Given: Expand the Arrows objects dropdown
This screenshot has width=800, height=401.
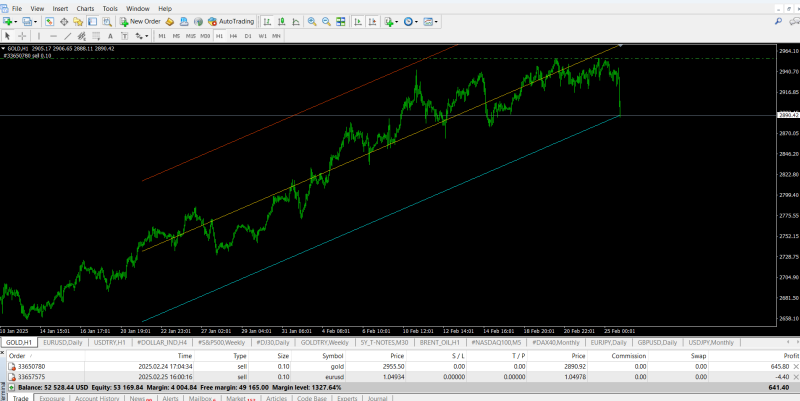Looking at the screenshot, I should click(x=146, y=36).
